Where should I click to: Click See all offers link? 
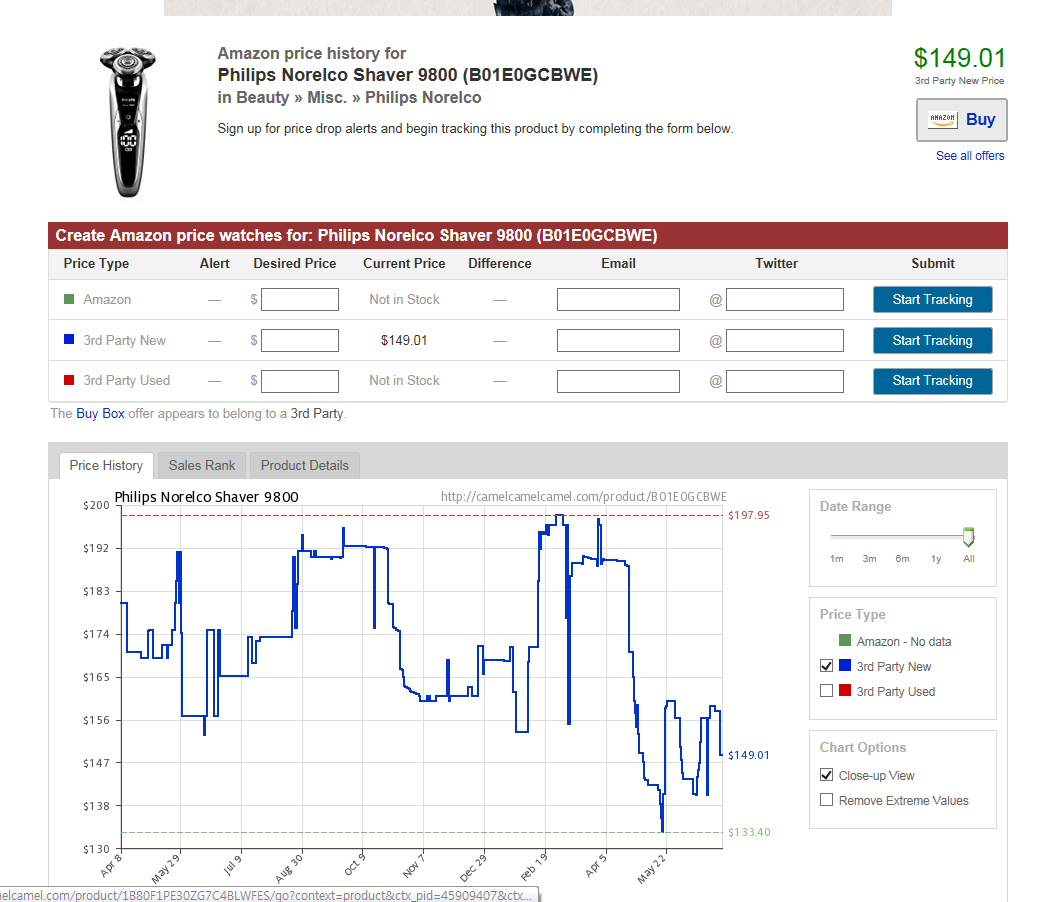click(x=970, y=156)
